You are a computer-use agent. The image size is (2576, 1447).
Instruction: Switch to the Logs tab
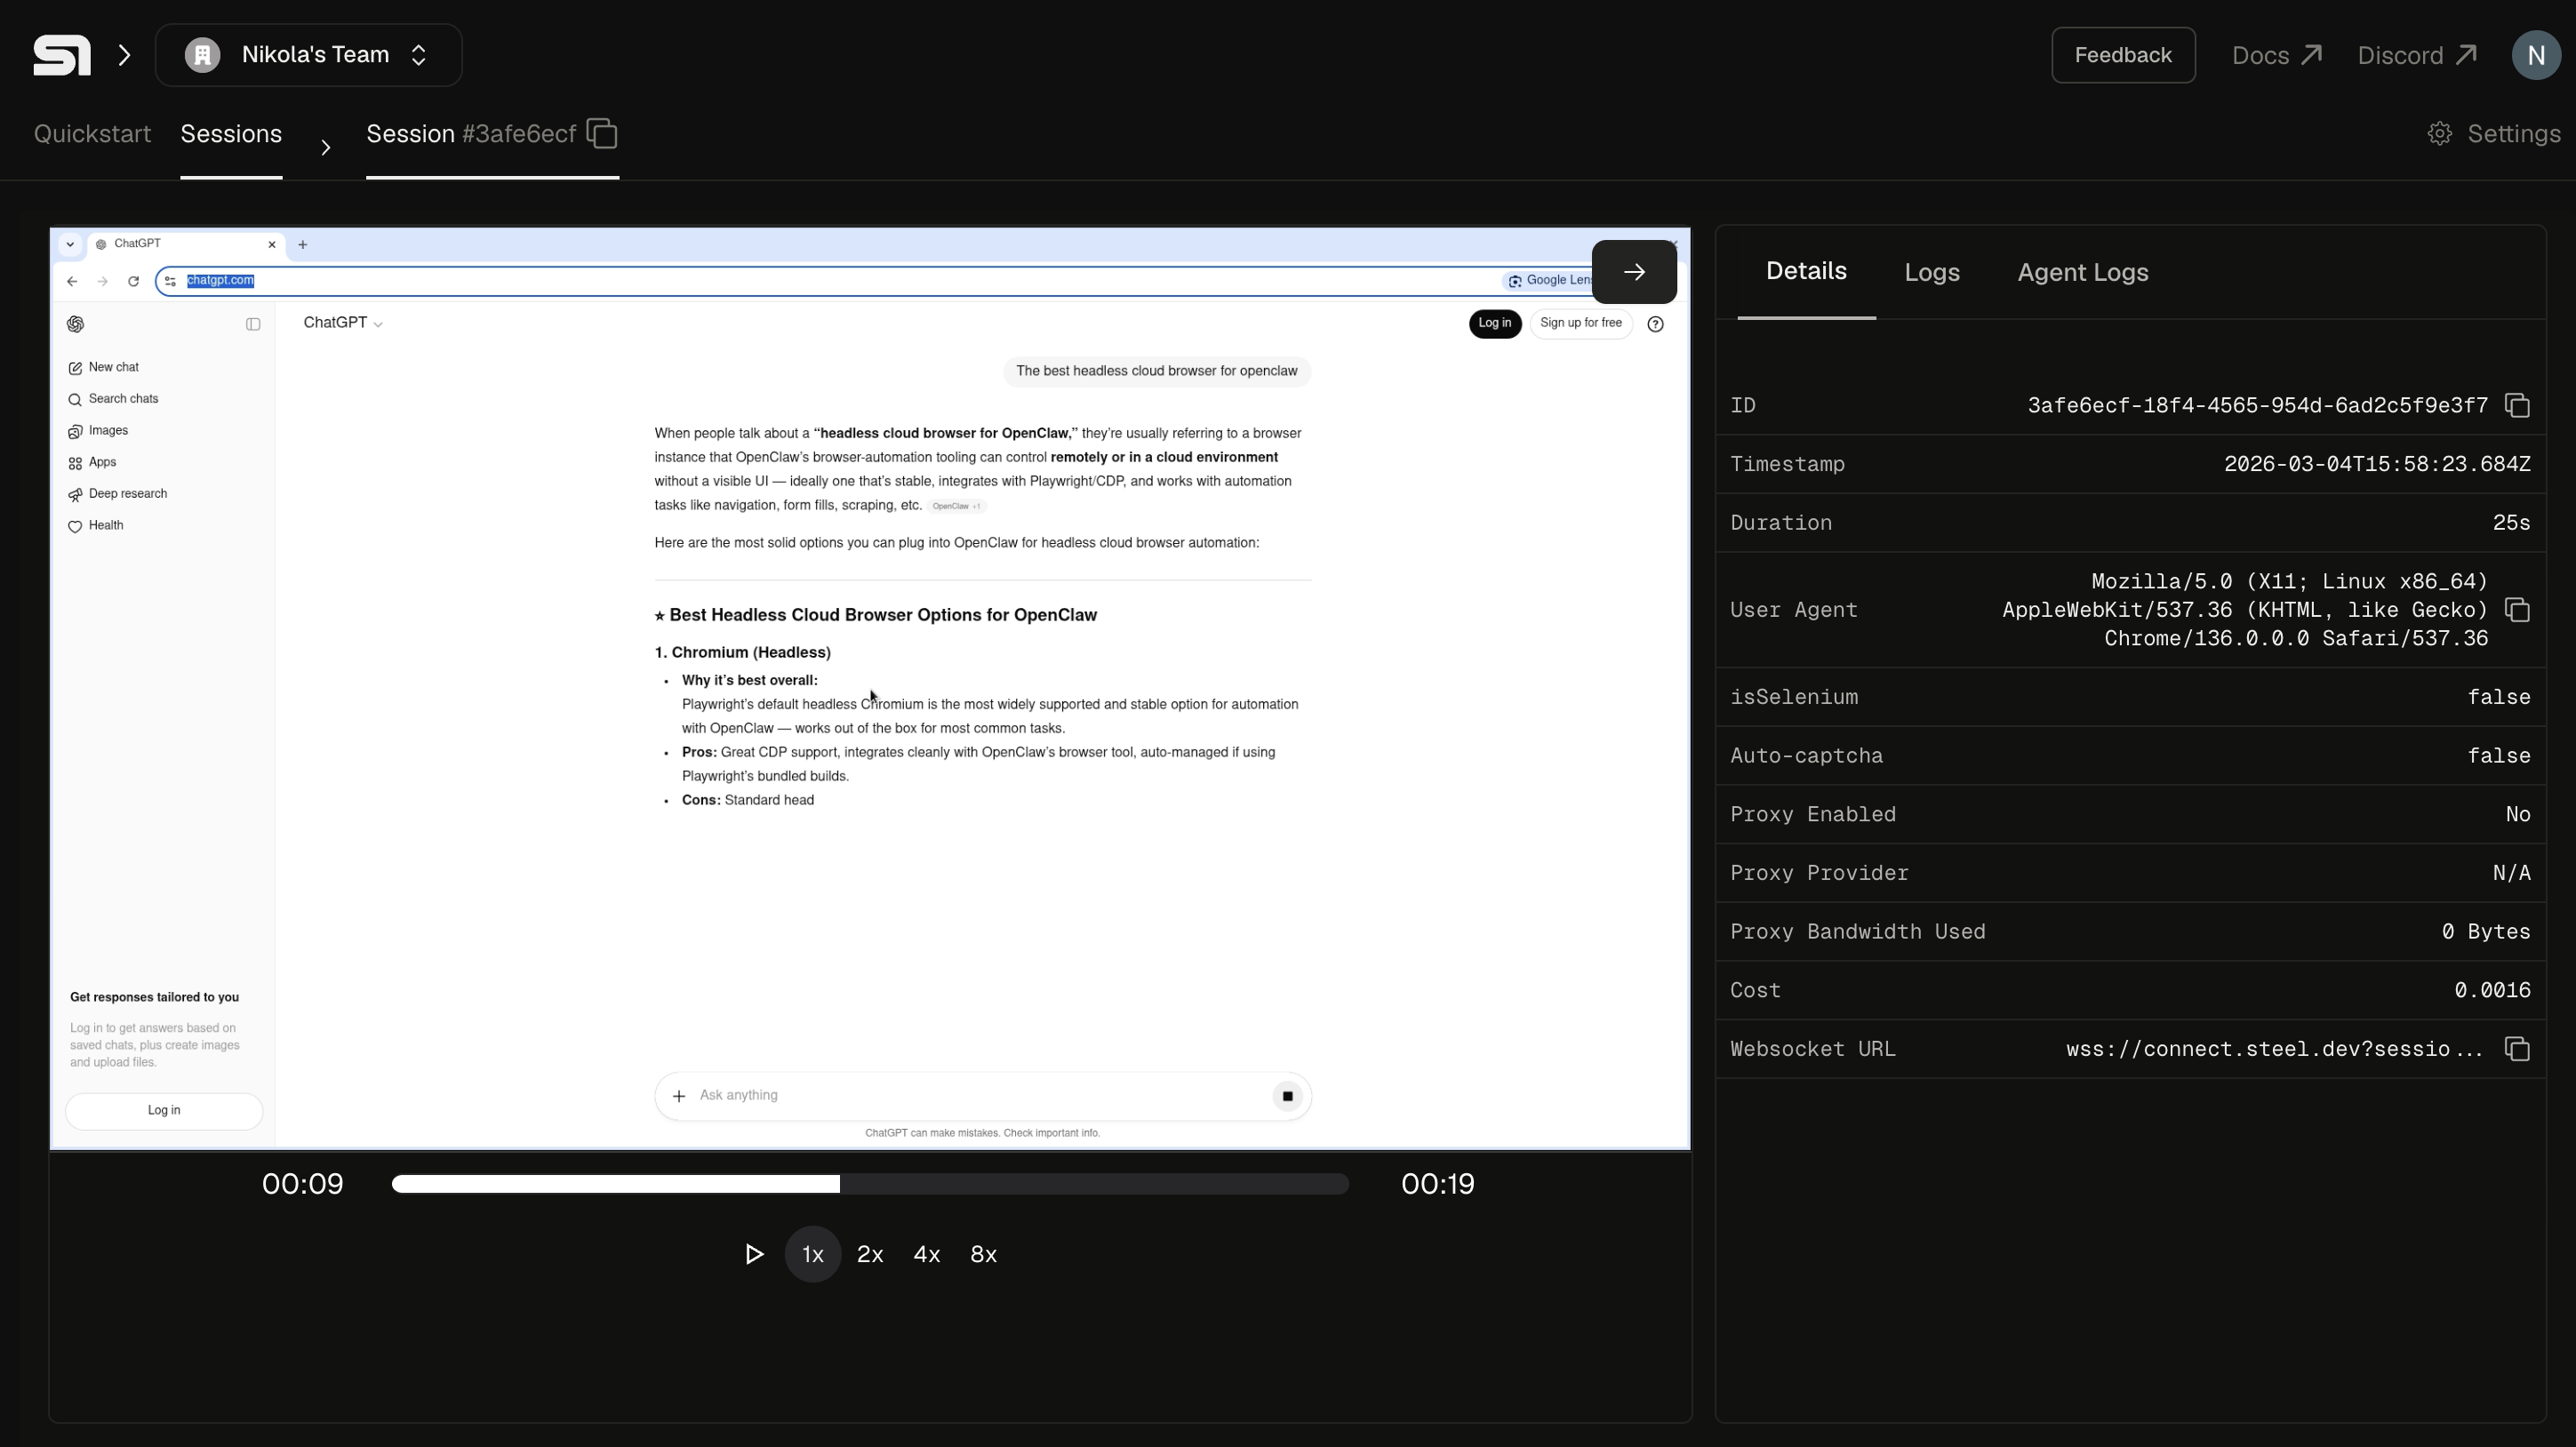[1931, 272]
